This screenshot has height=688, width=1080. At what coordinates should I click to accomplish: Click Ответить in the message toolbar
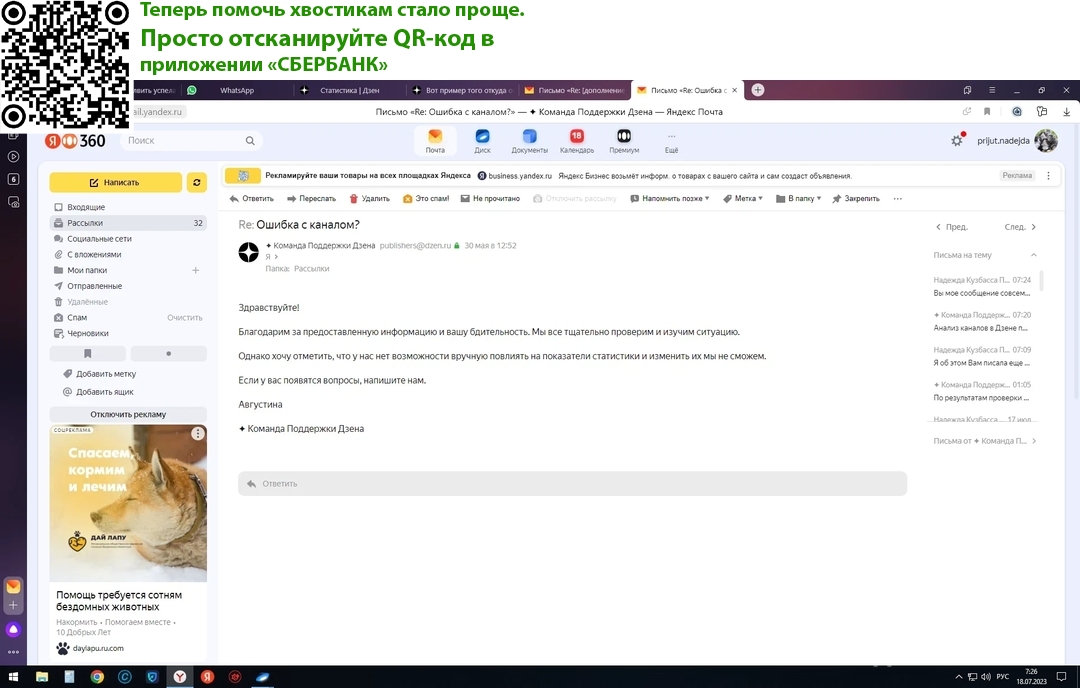(x=251, y=198)
